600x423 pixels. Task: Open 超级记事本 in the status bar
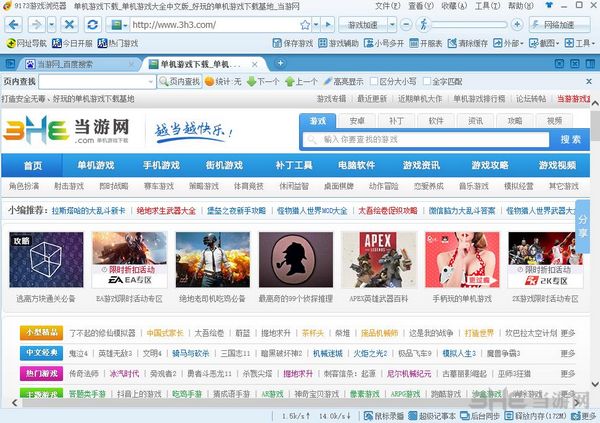click(x=432, y=416)
